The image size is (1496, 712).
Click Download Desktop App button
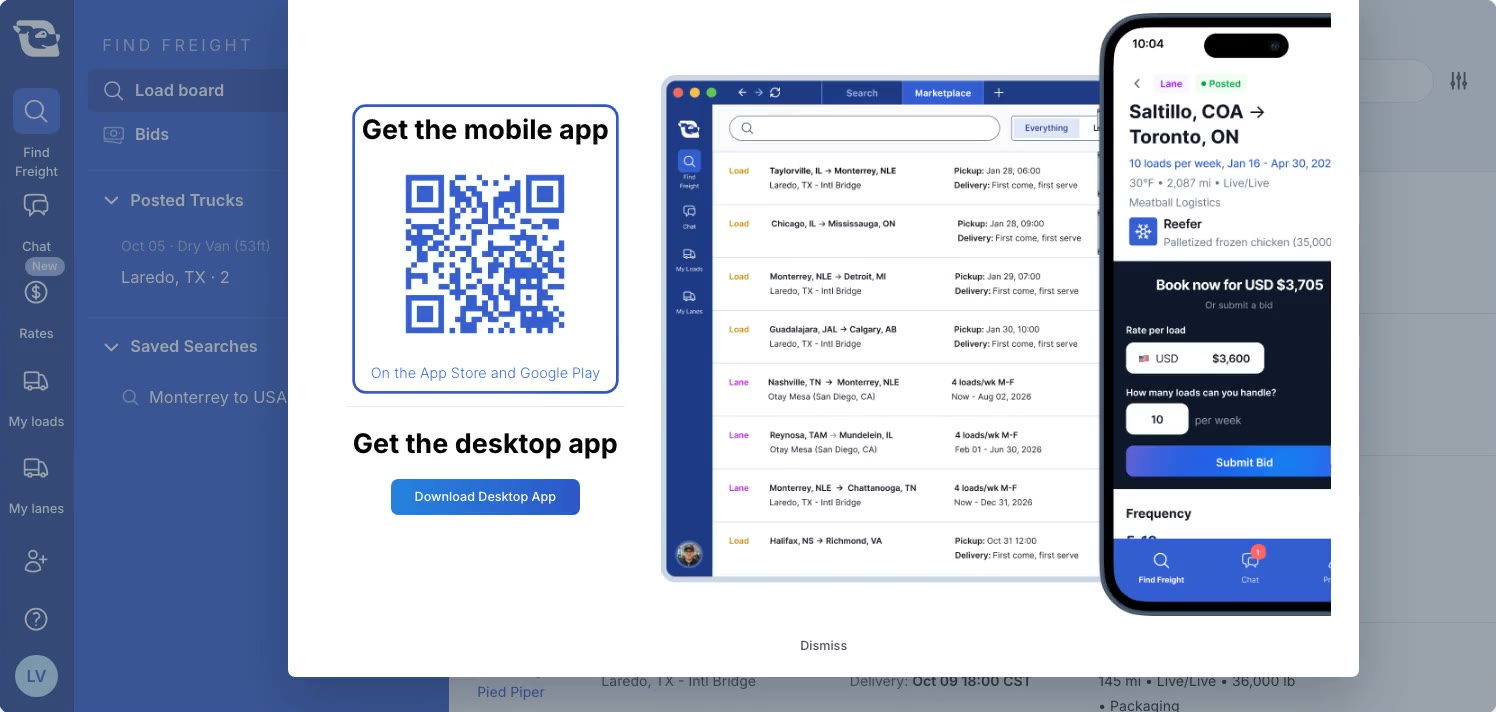(485, 497)
